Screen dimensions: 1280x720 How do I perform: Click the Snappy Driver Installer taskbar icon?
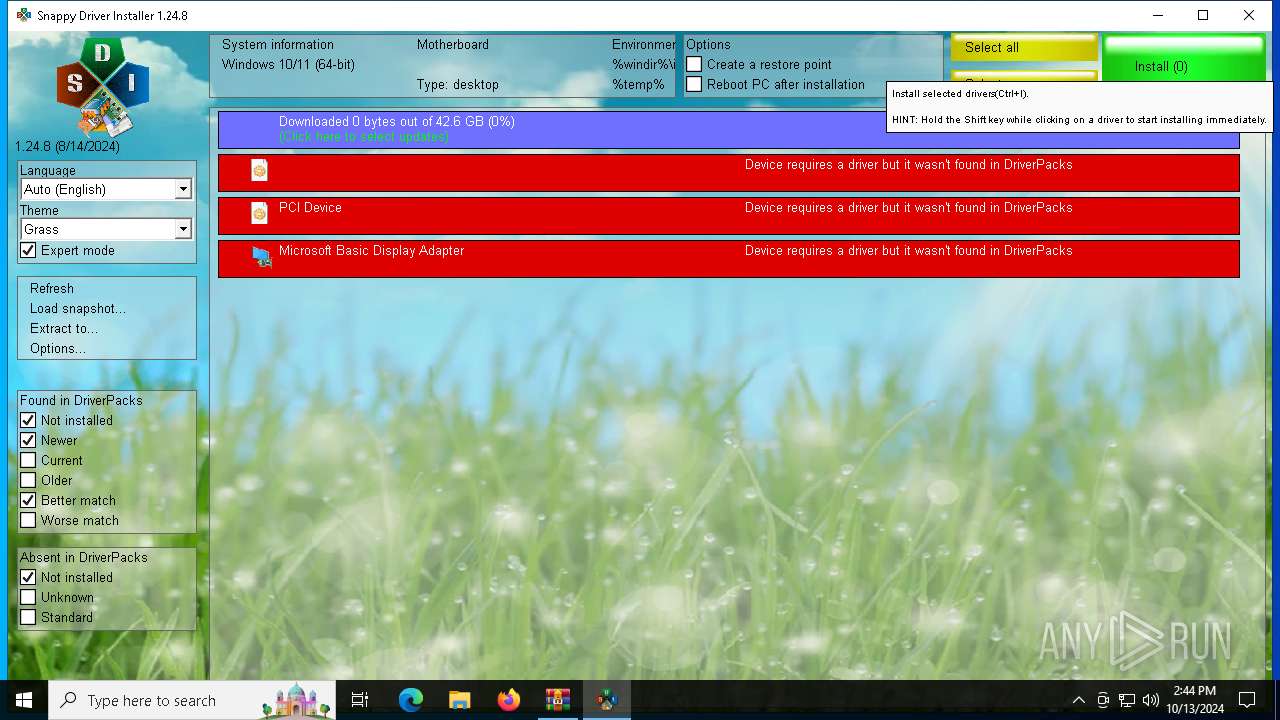coord(606,700)
